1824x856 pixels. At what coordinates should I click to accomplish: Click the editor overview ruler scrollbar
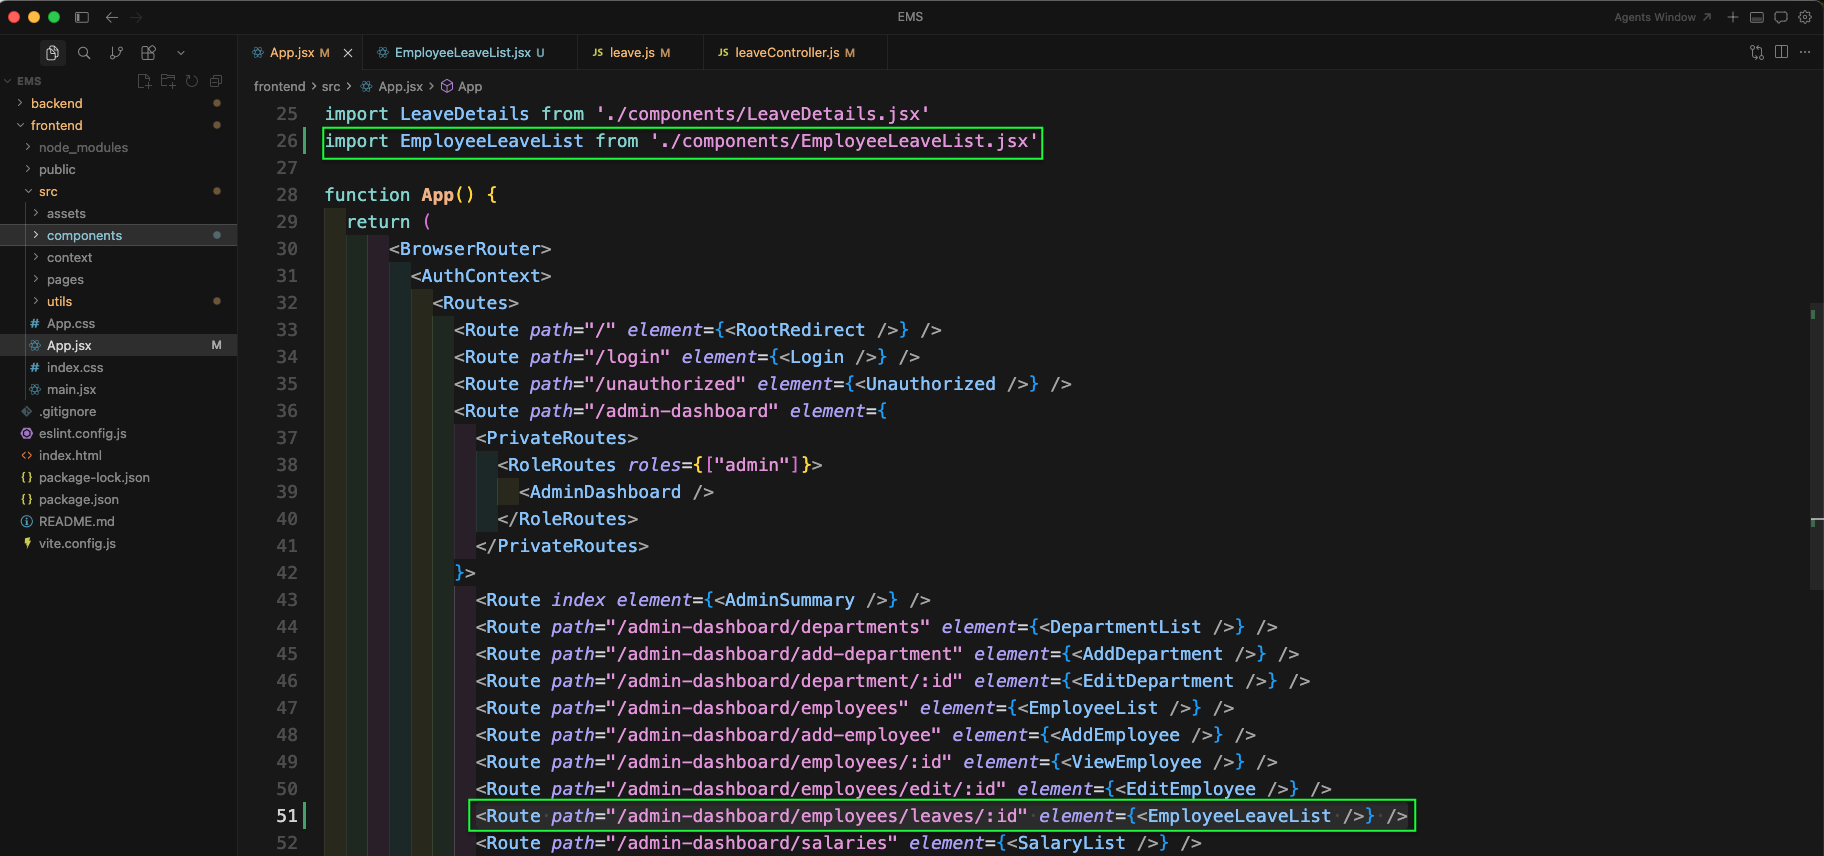1816,446
